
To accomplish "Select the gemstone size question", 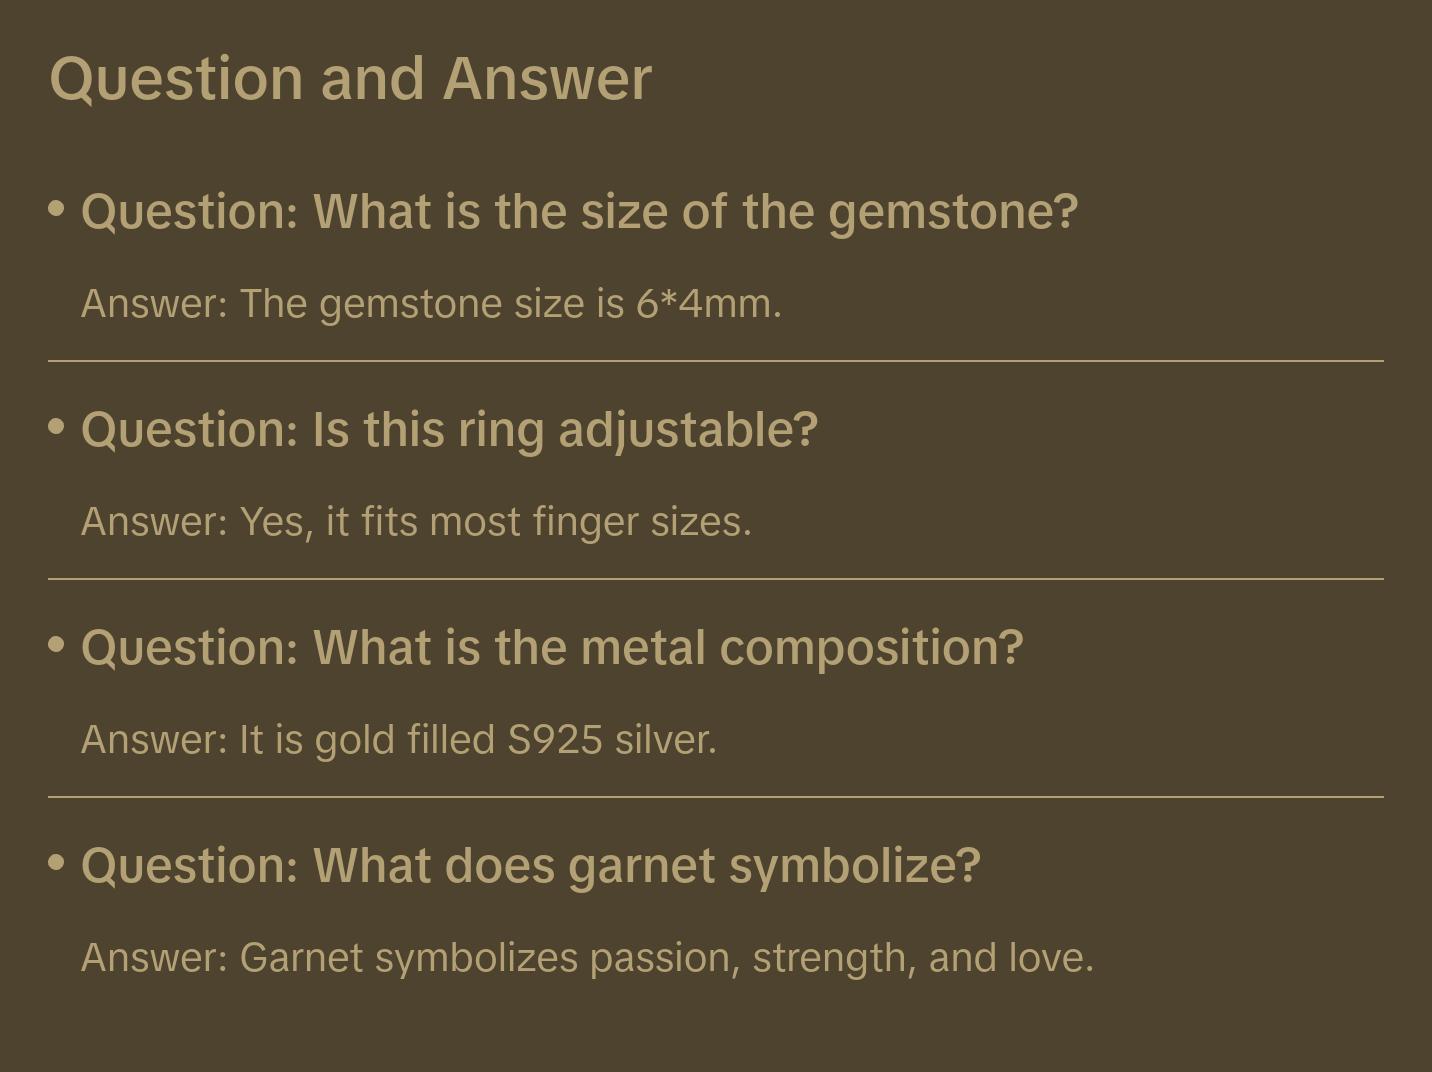I will (579, 212).
